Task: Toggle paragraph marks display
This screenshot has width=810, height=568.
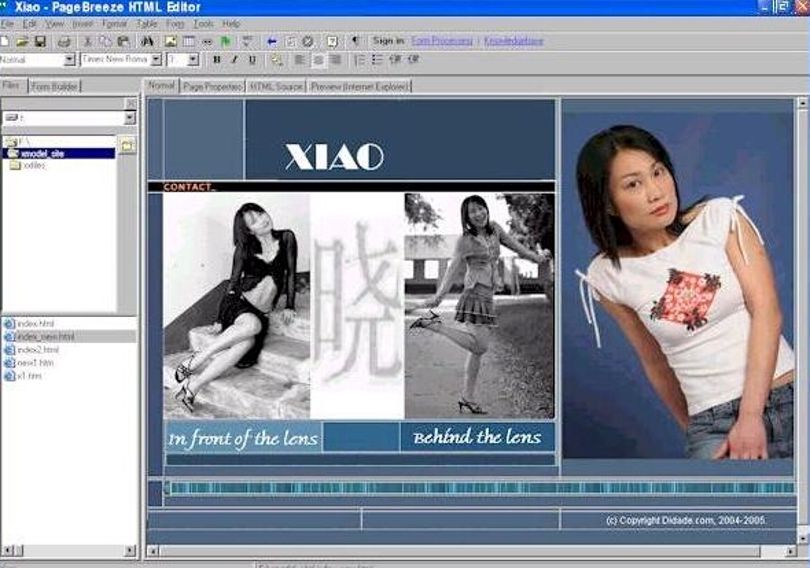Action: pos(355,41)
